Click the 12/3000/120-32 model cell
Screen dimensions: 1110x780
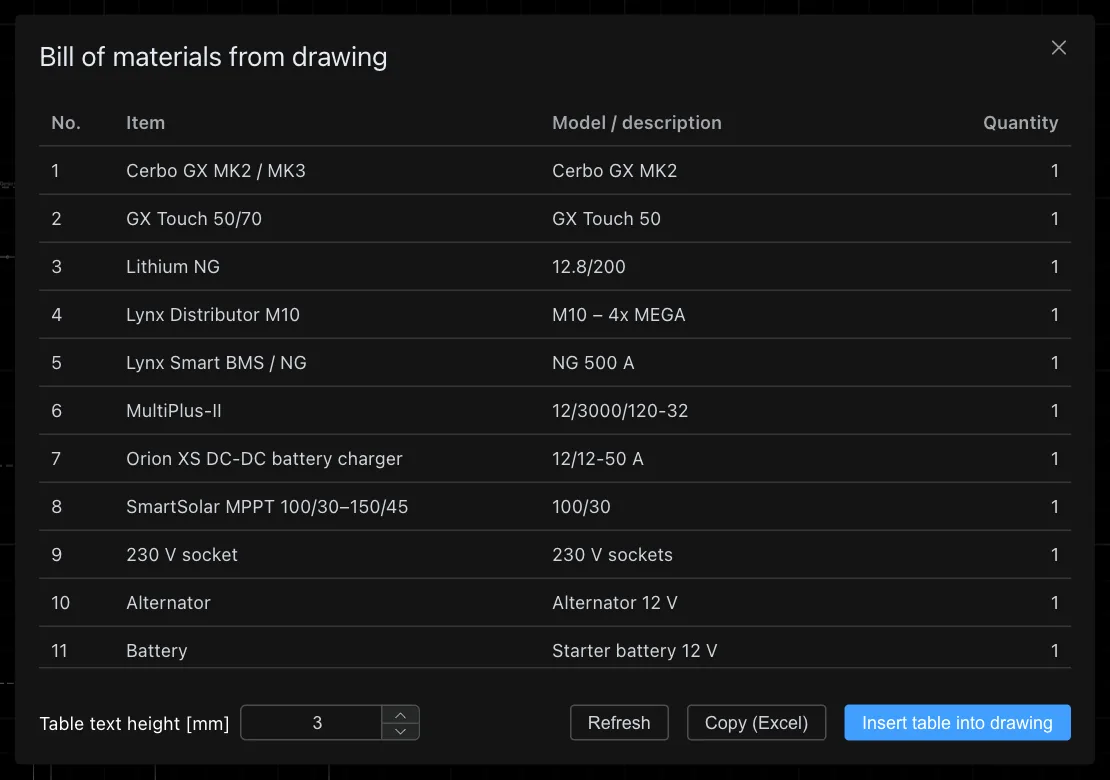(x=620, y=411)
